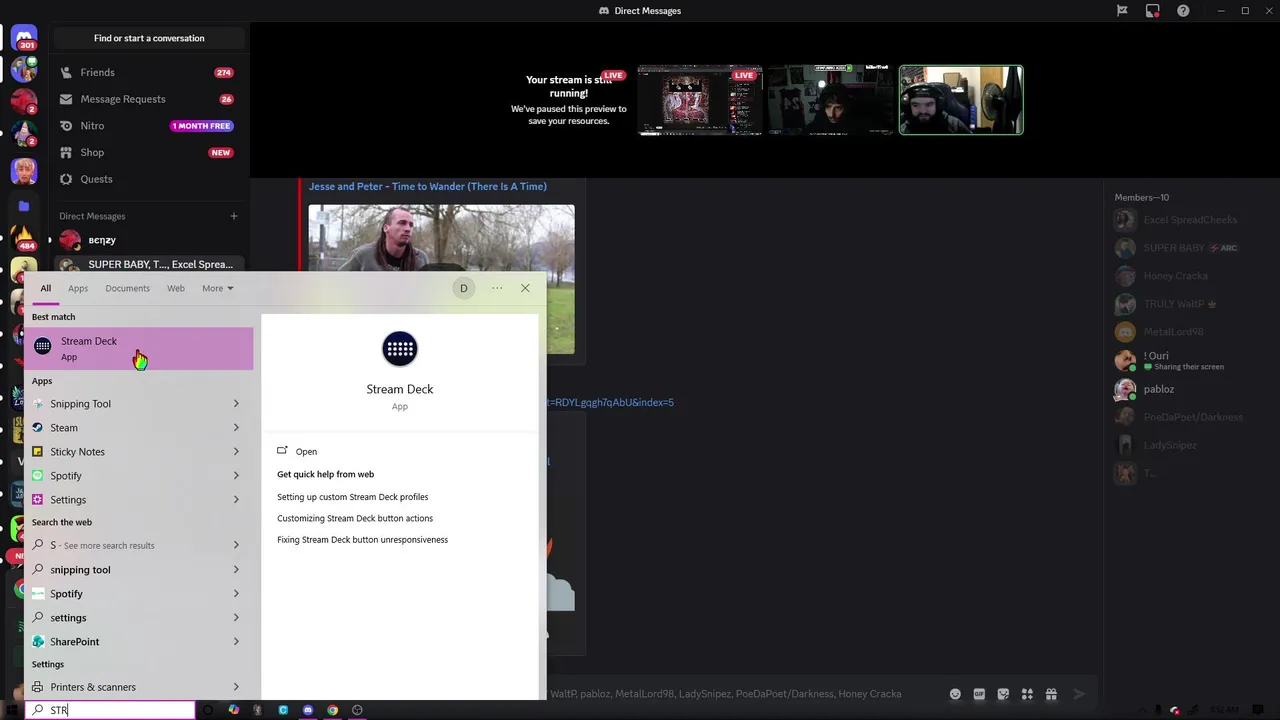This screenshot has height=720, width=1280.
Task: Expand Steam result options arrow
Action: pos(236,428)
